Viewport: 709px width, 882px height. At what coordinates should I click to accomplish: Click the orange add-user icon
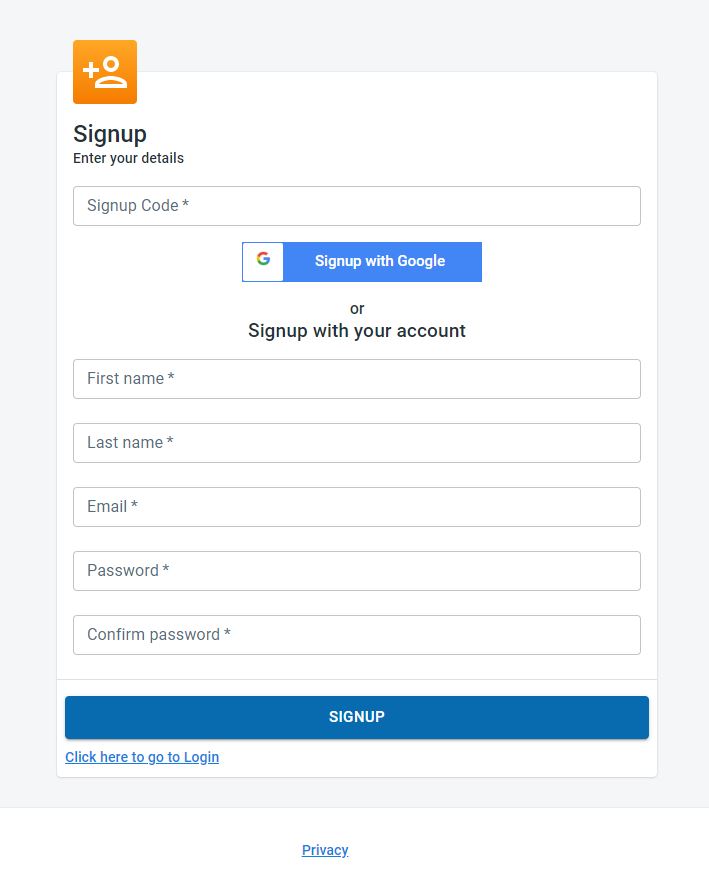pyautogui.click(x=105, y=72)
